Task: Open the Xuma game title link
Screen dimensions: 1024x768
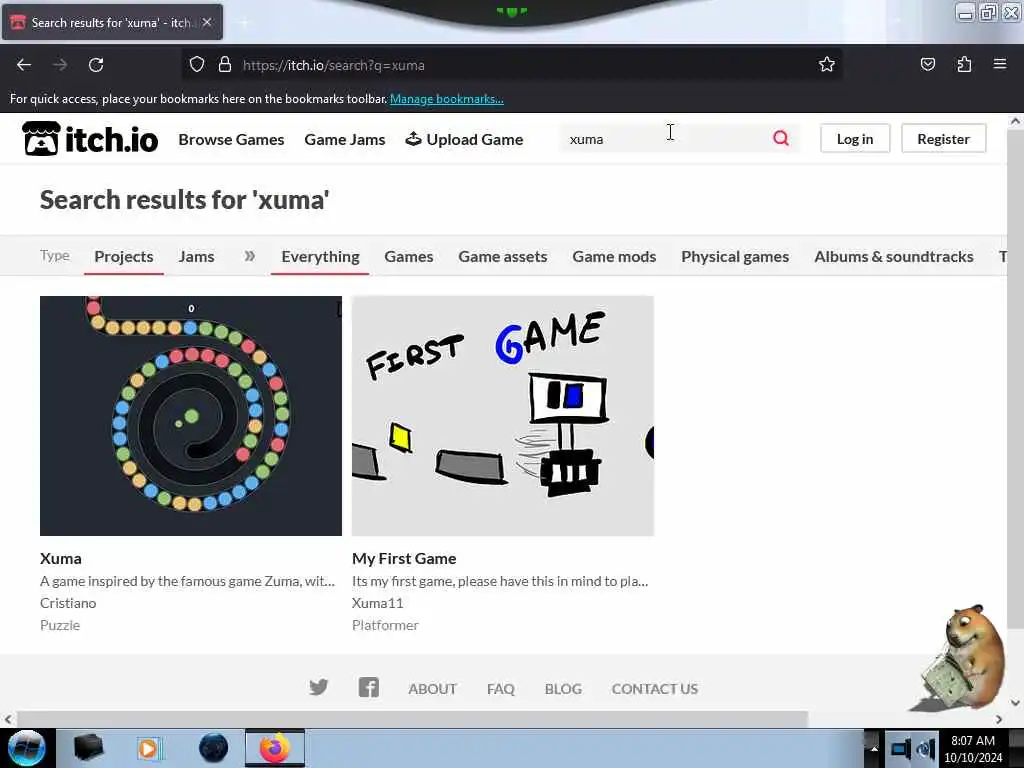Action: [61, 558]
